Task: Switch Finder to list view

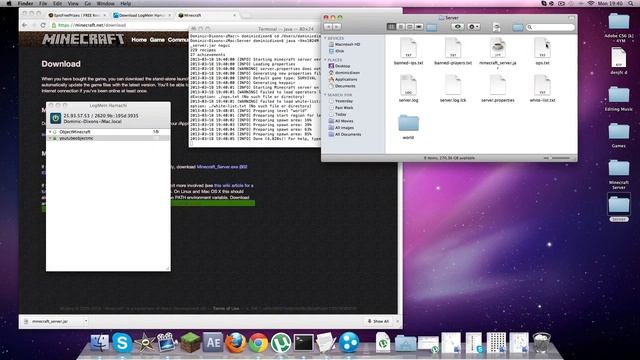Action: click(400, 27)
